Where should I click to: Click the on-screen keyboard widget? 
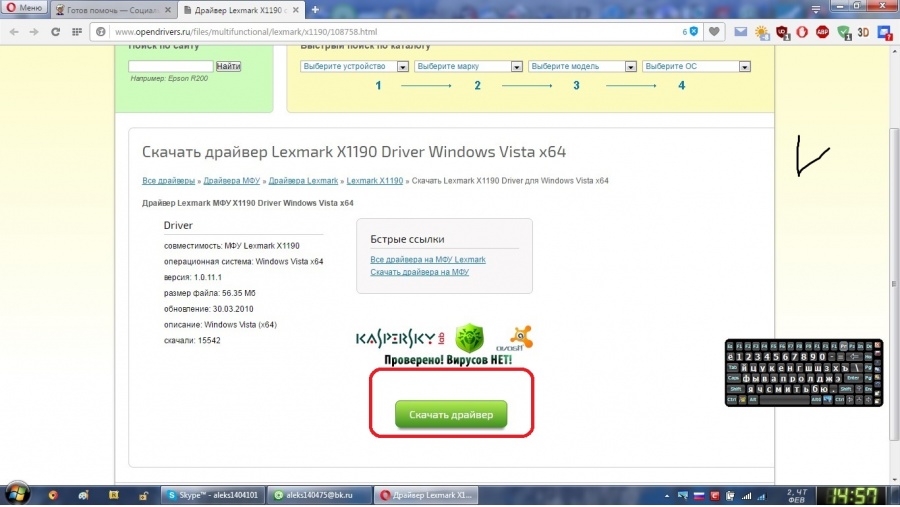tap(804, 373)
